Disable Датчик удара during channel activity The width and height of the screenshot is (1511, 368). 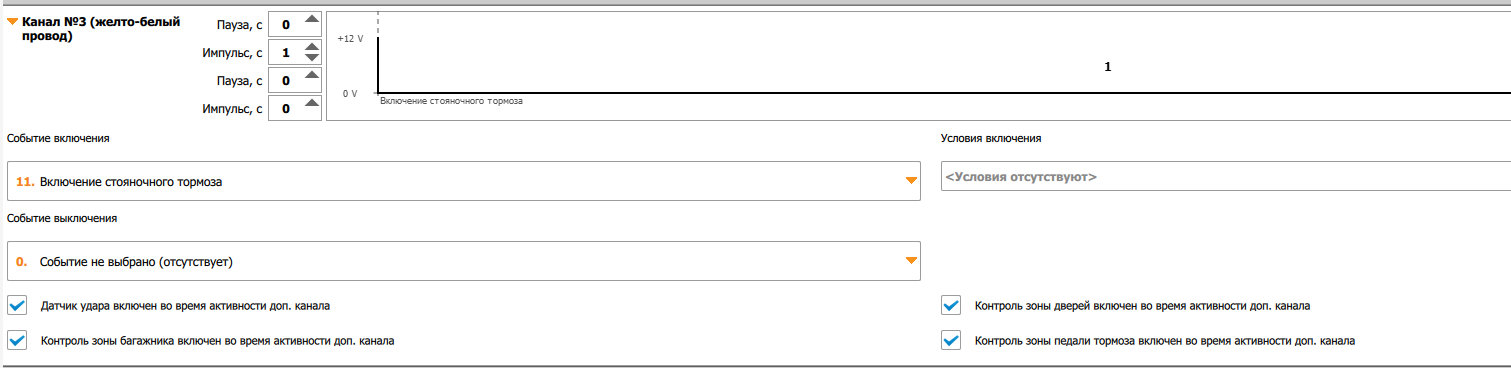[x=17, y=305]
